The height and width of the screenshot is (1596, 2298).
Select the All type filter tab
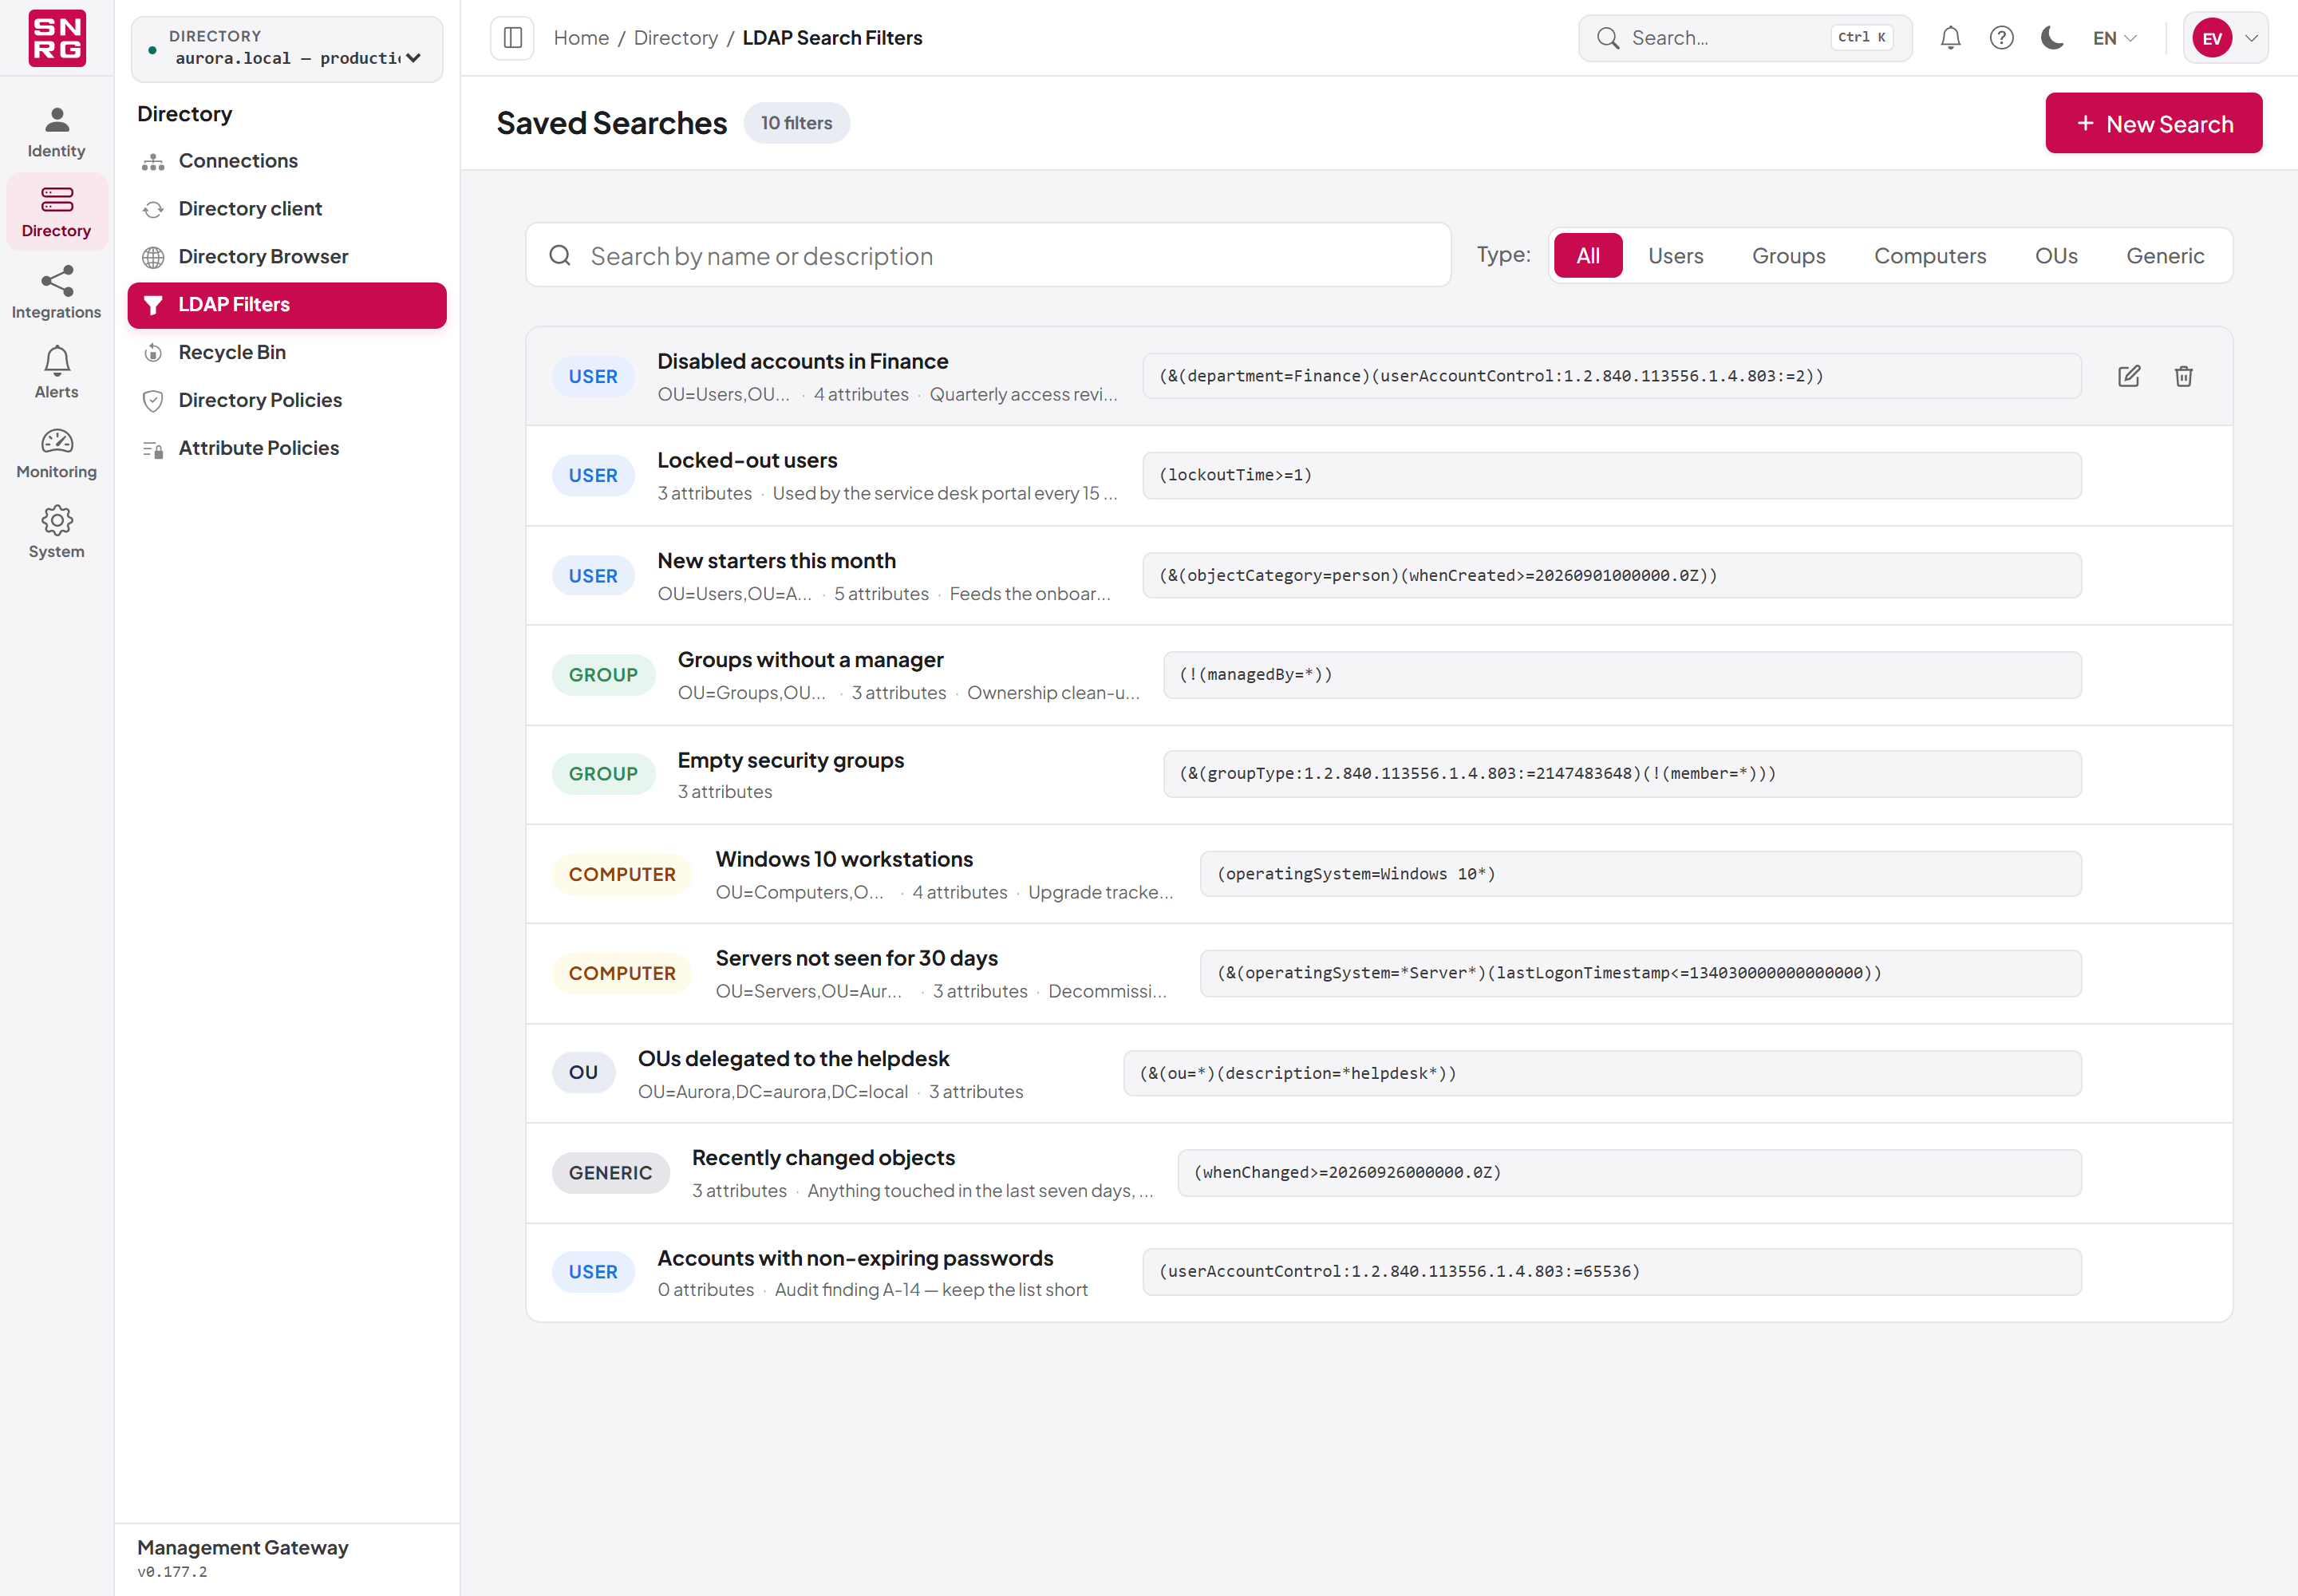pos(1587,256)
